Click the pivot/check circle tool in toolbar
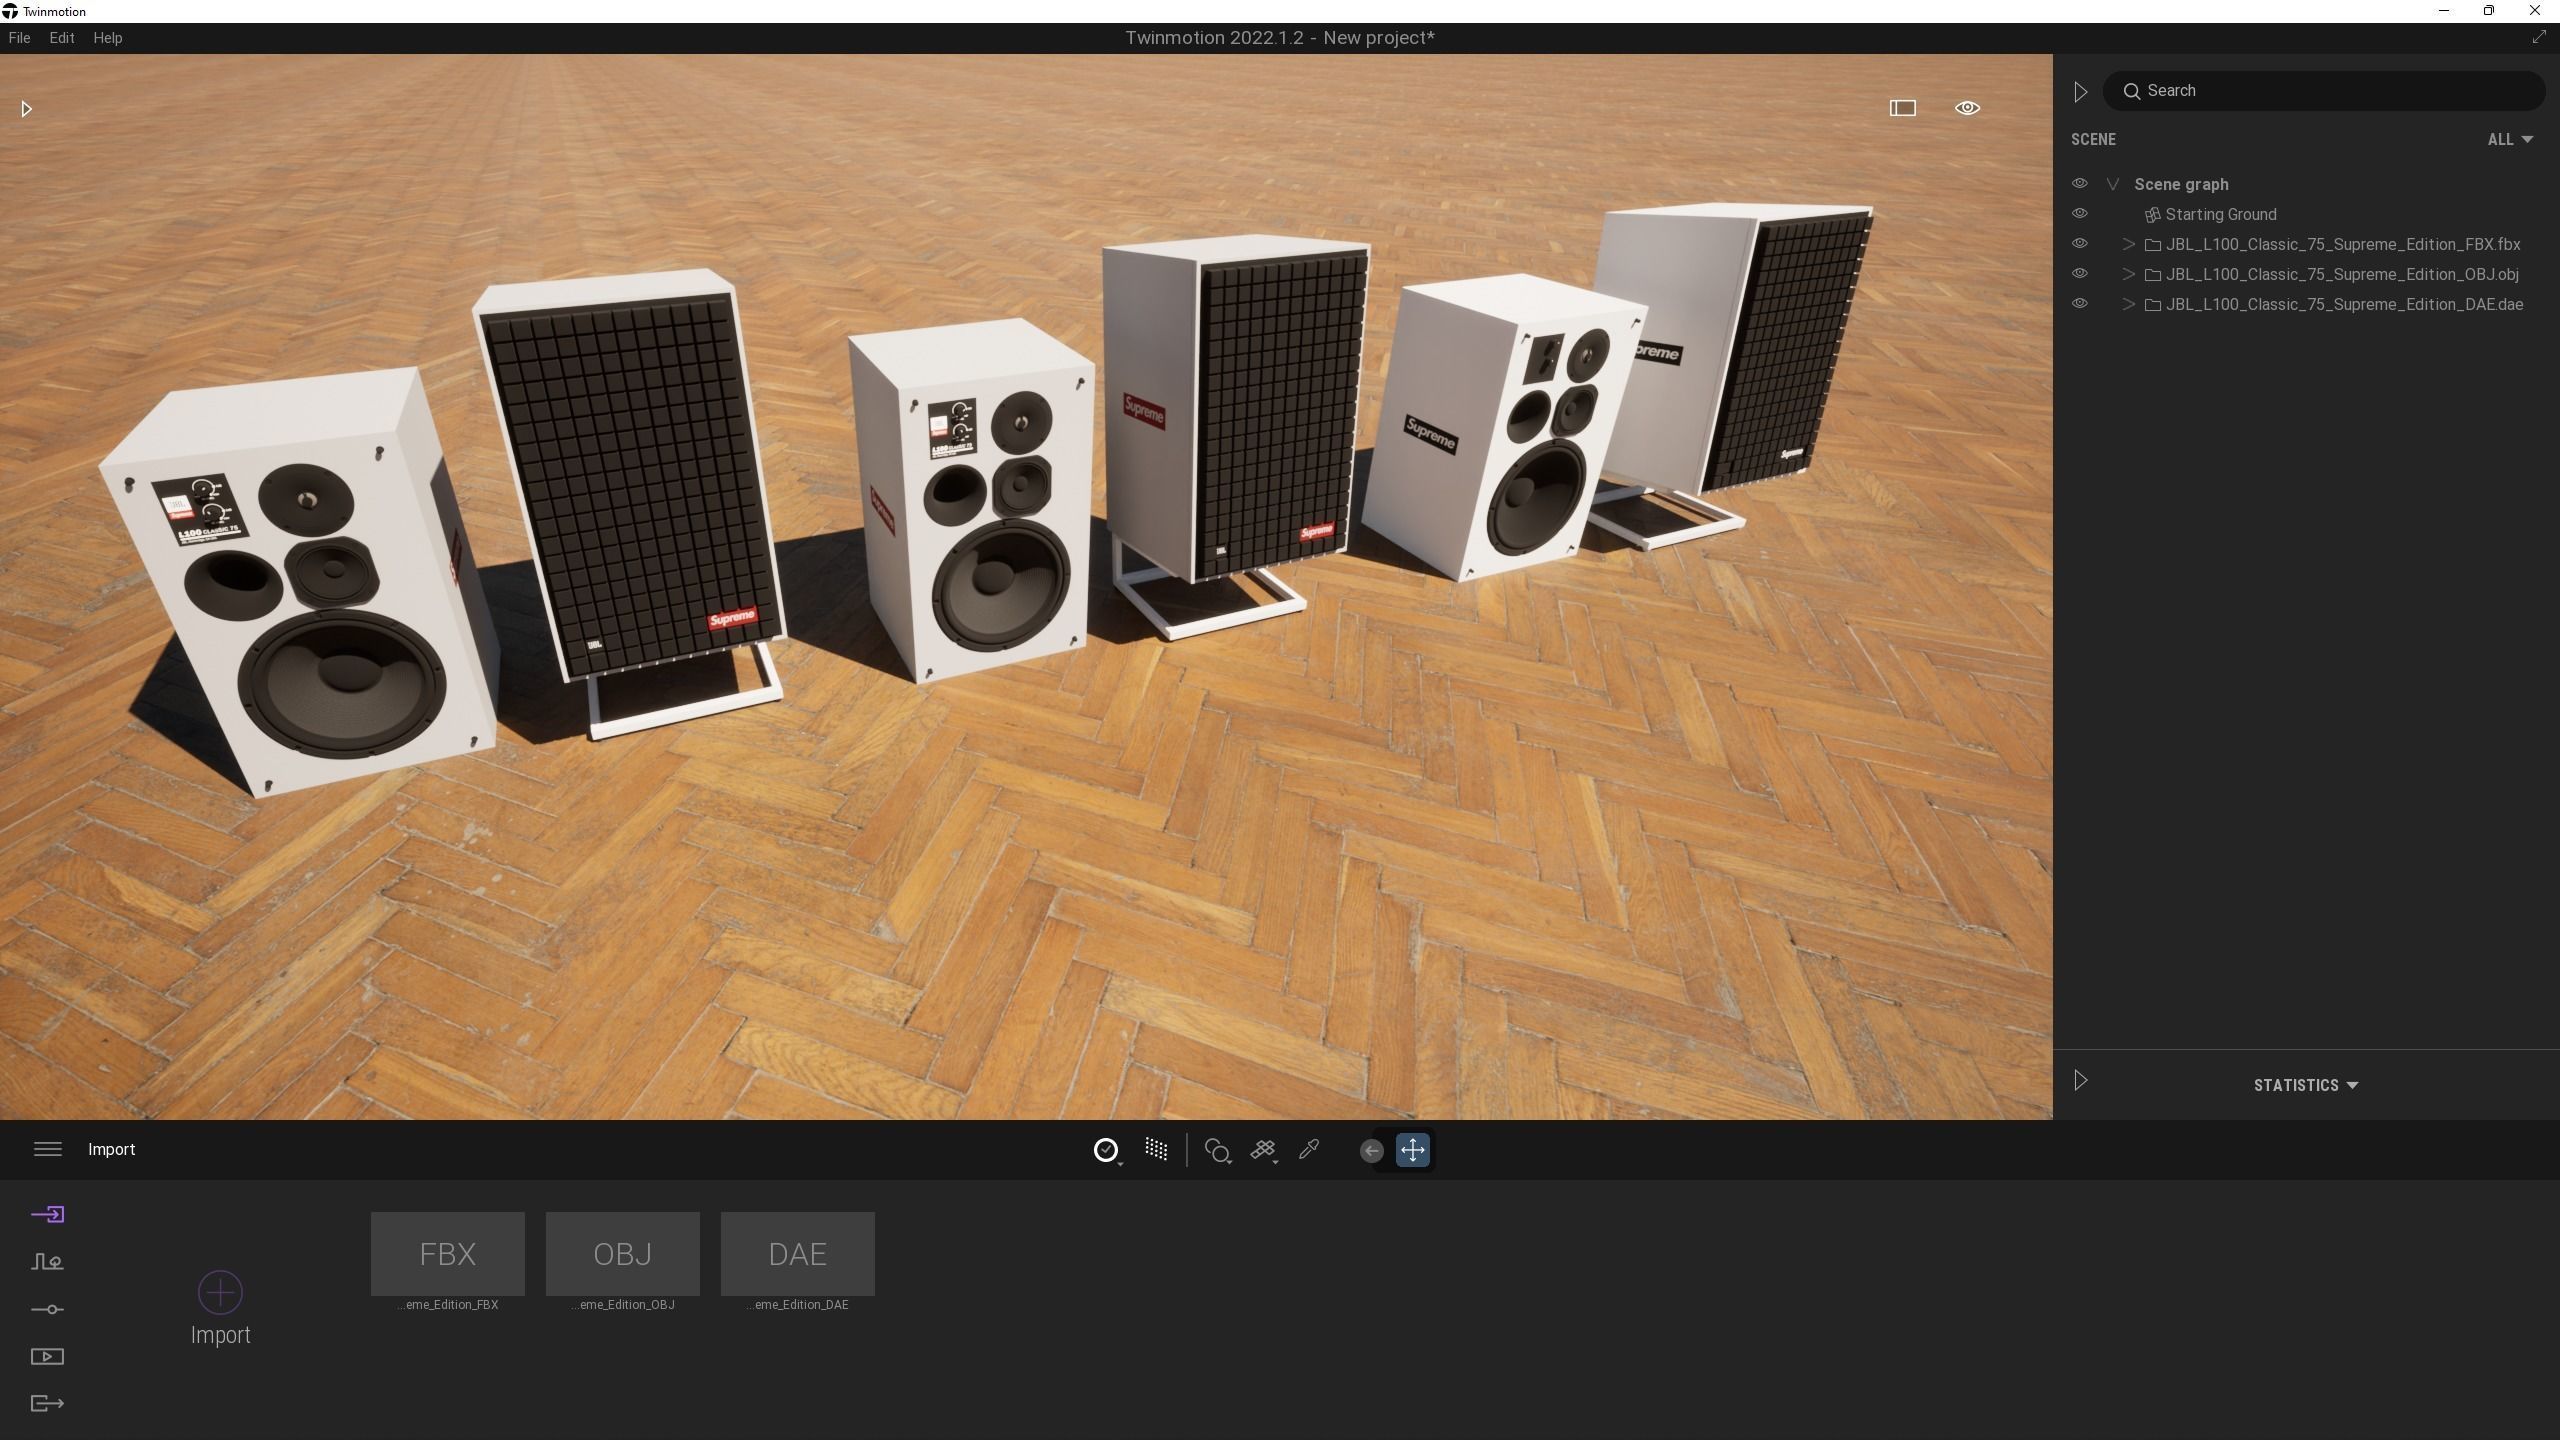 point(1106,1150)
